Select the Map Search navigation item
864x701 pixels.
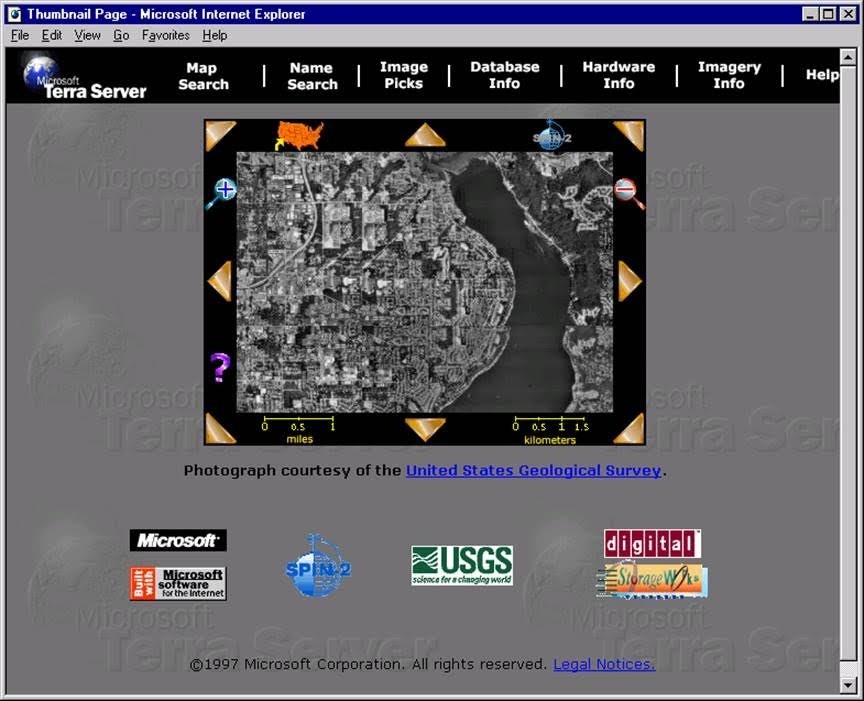pos(203,76)
